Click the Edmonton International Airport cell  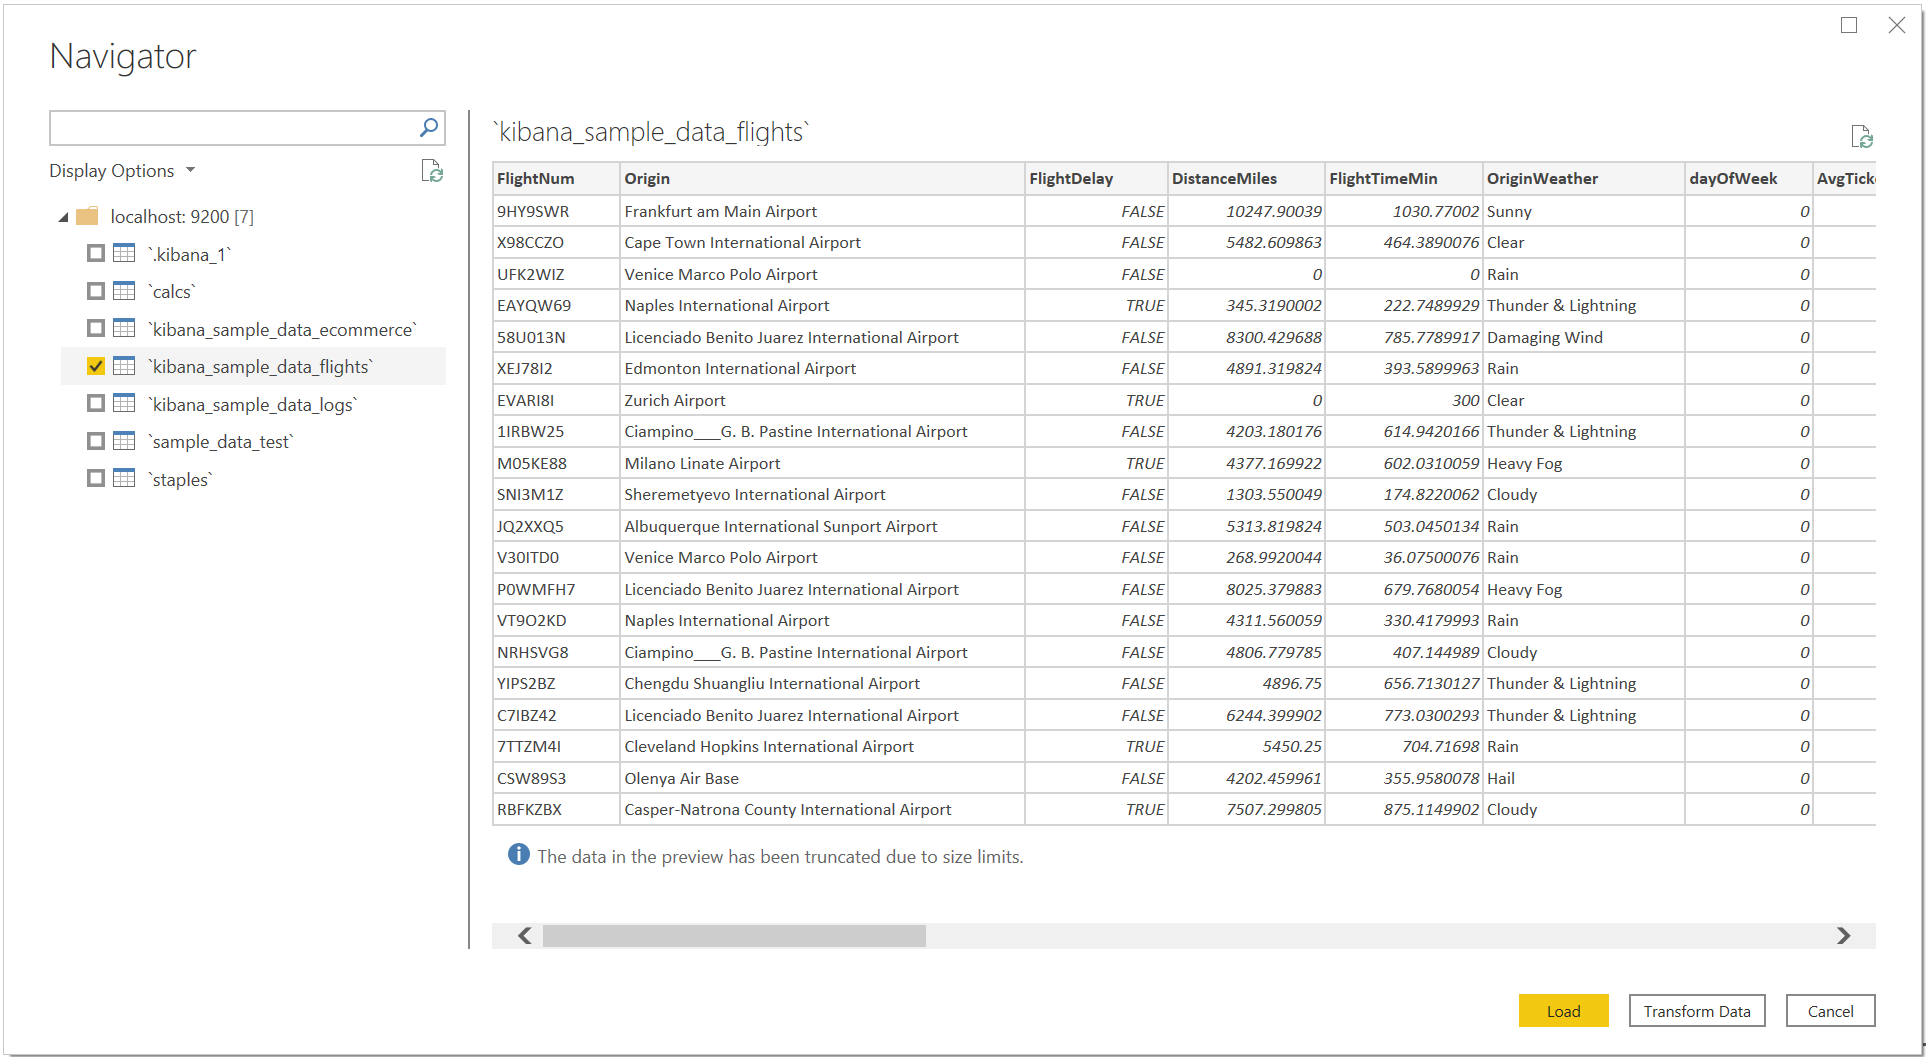point(822,368)
